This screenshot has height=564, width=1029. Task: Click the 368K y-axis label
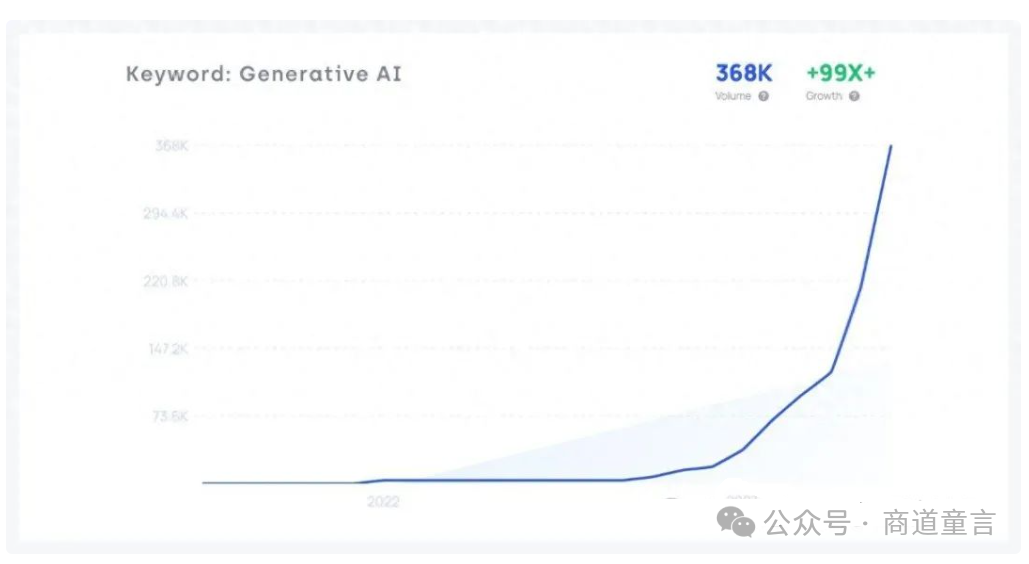point(172,146)
